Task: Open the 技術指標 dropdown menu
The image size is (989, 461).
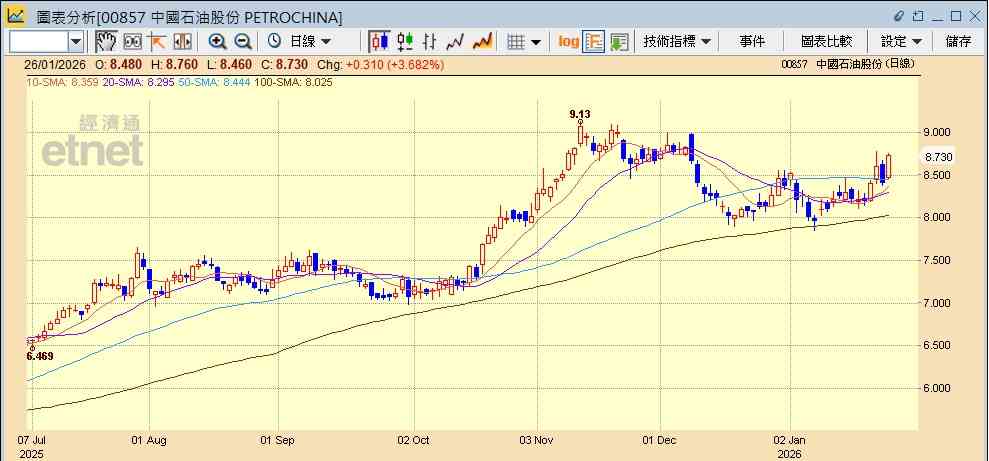Action: pyautogui.click(x=677, y=42)
